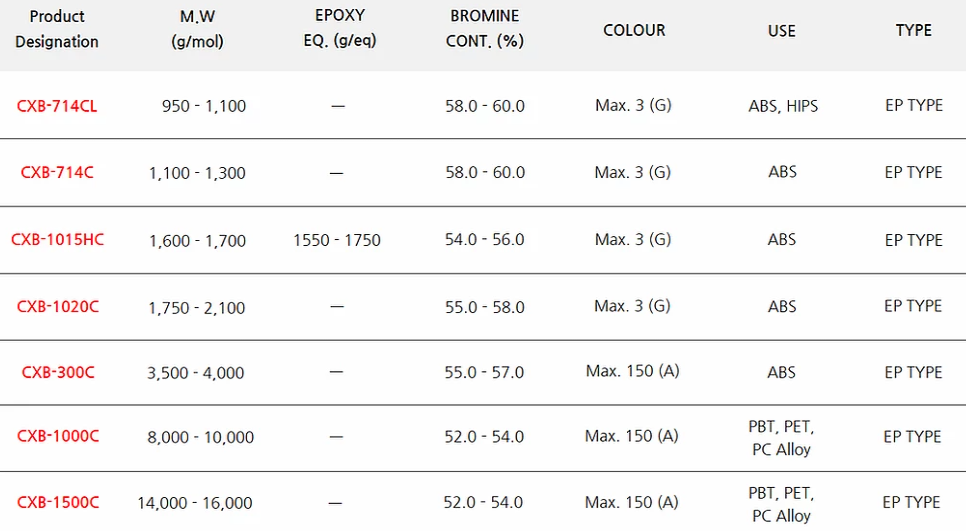Select the Product Designation column header
This screenshot has height=531, width=966.
coord(57,29)
